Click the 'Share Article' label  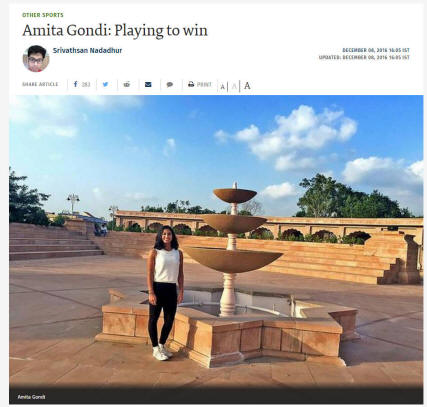[x=40, y=84]
